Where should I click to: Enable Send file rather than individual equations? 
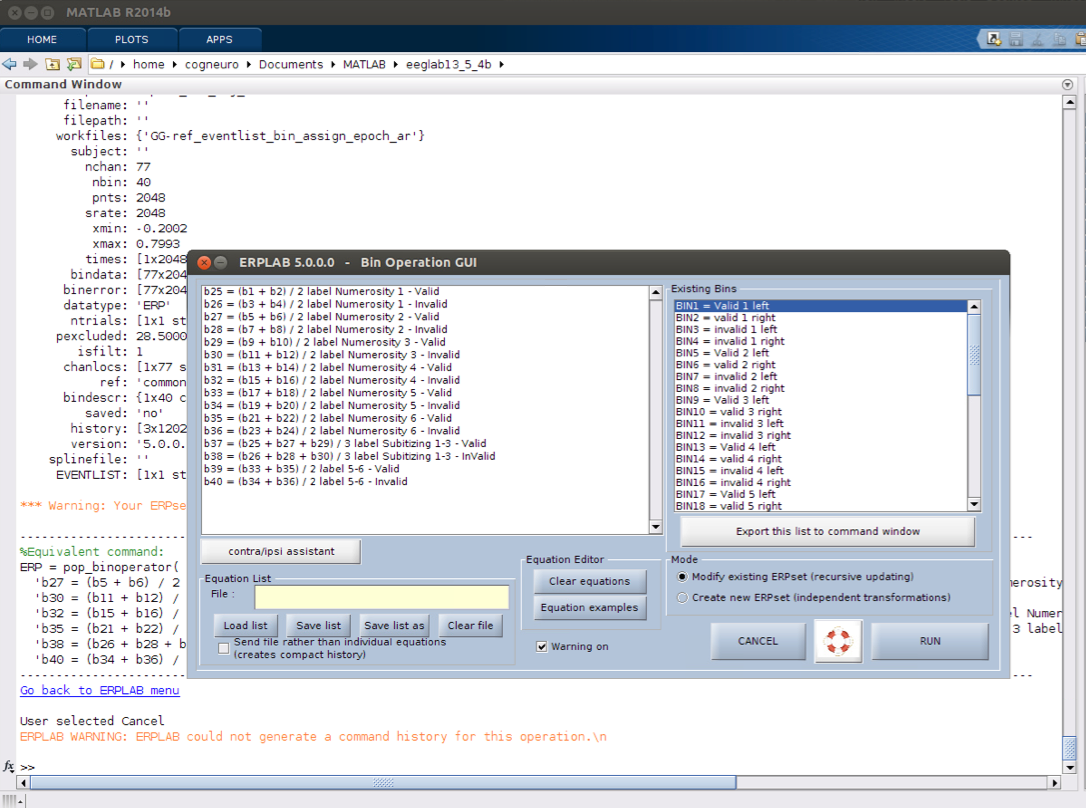click(224, 648)
